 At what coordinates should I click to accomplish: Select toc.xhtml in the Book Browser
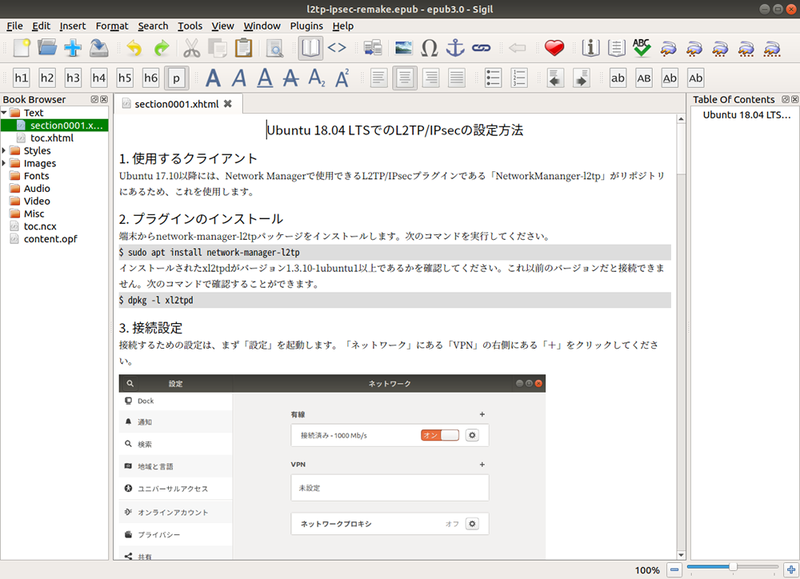click(x=50, y=138)
